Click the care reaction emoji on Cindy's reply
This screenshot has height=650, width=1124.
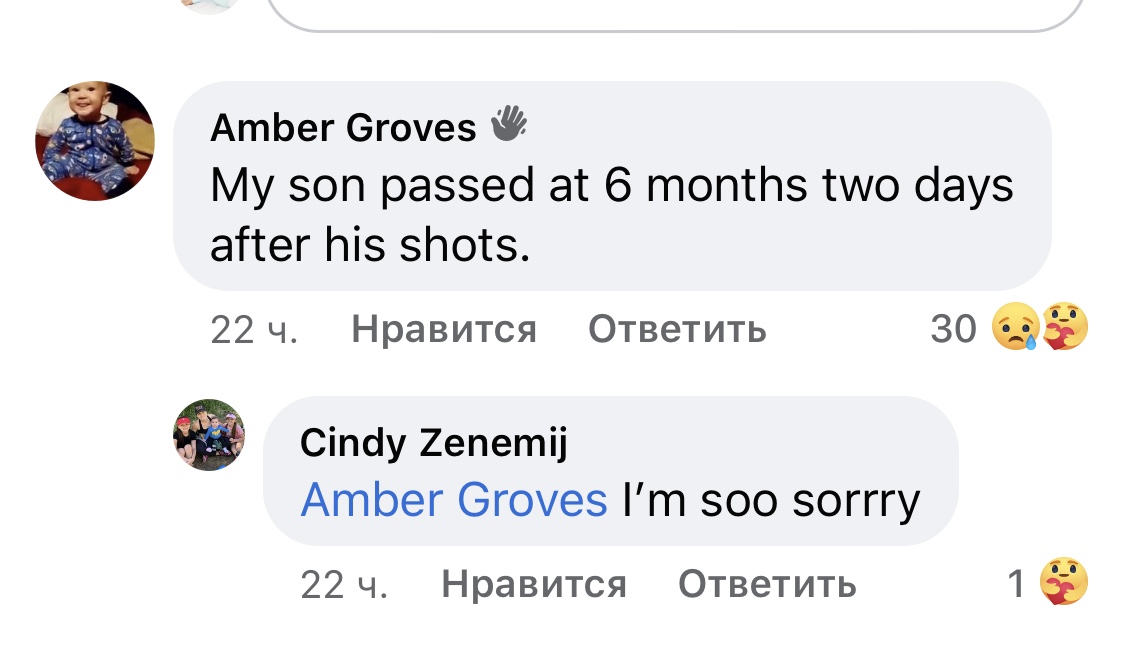coord(1062,582)
